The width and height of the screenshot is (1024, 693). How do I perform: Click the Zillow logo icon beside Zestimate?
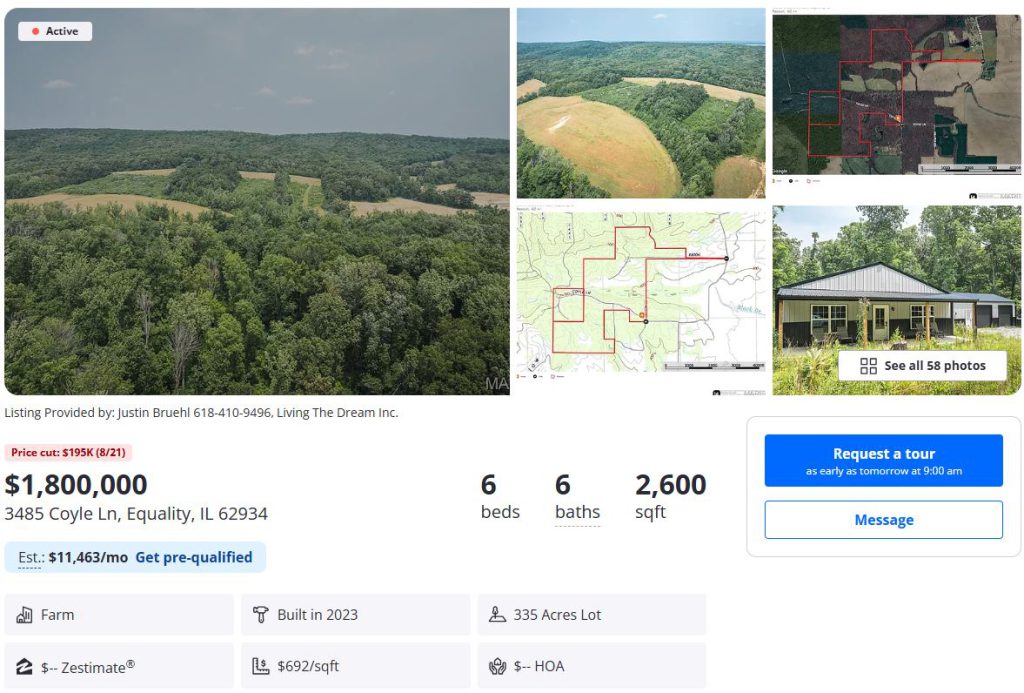(x=25, y=666)
